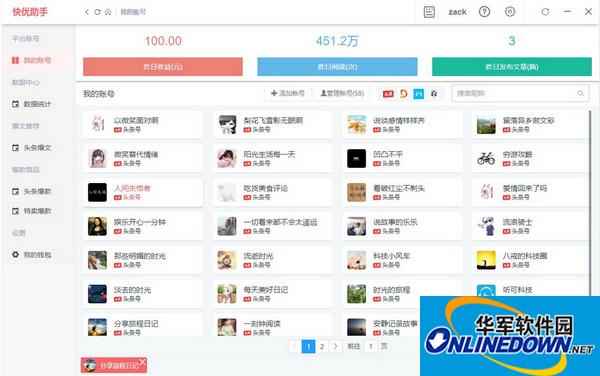Select the 吃货美食评论 account card
600x376 pixels.
click(272, 192)
